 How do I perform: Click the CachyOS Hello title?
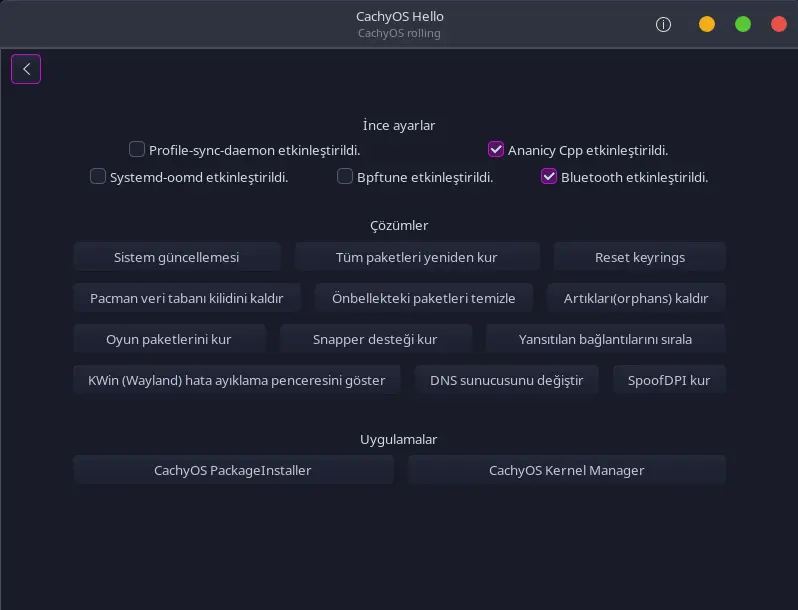click(x=400, y=17)
